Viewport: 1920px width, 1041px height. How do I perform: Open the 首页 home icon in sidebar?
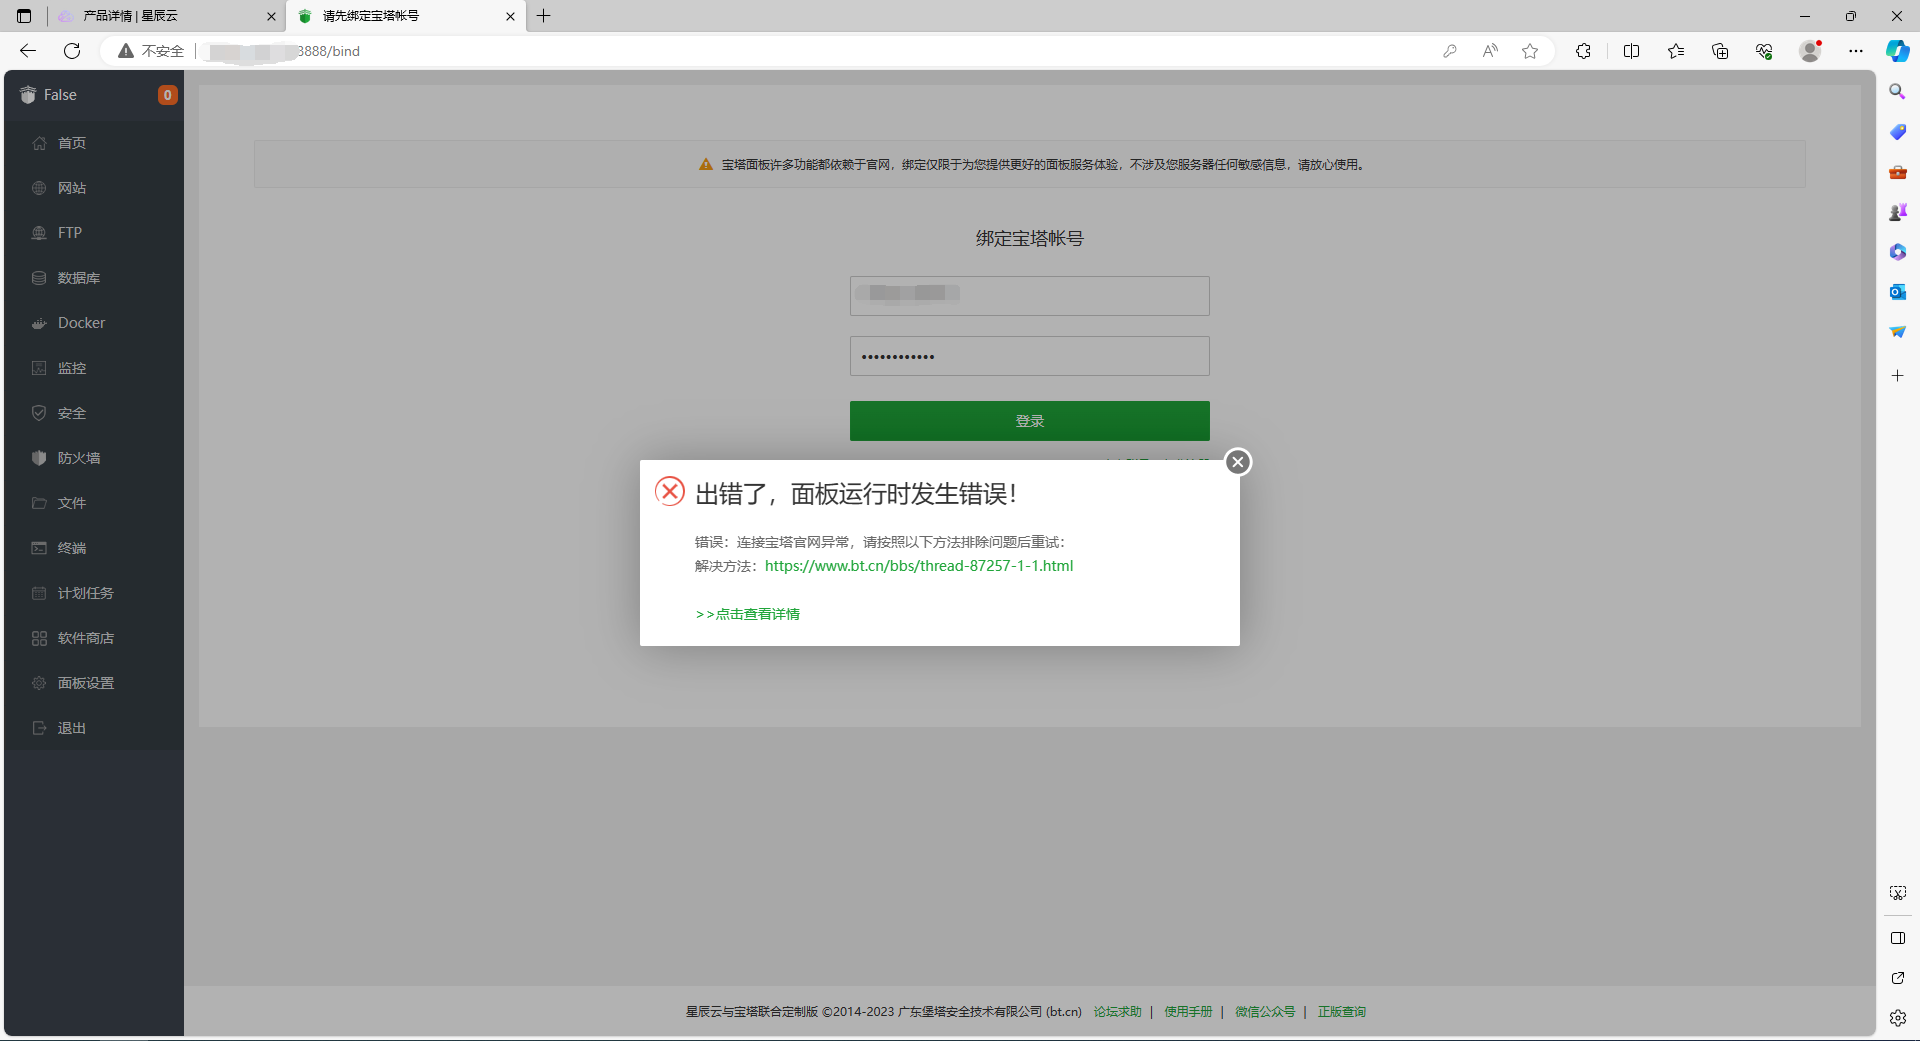tap(39, 143)
